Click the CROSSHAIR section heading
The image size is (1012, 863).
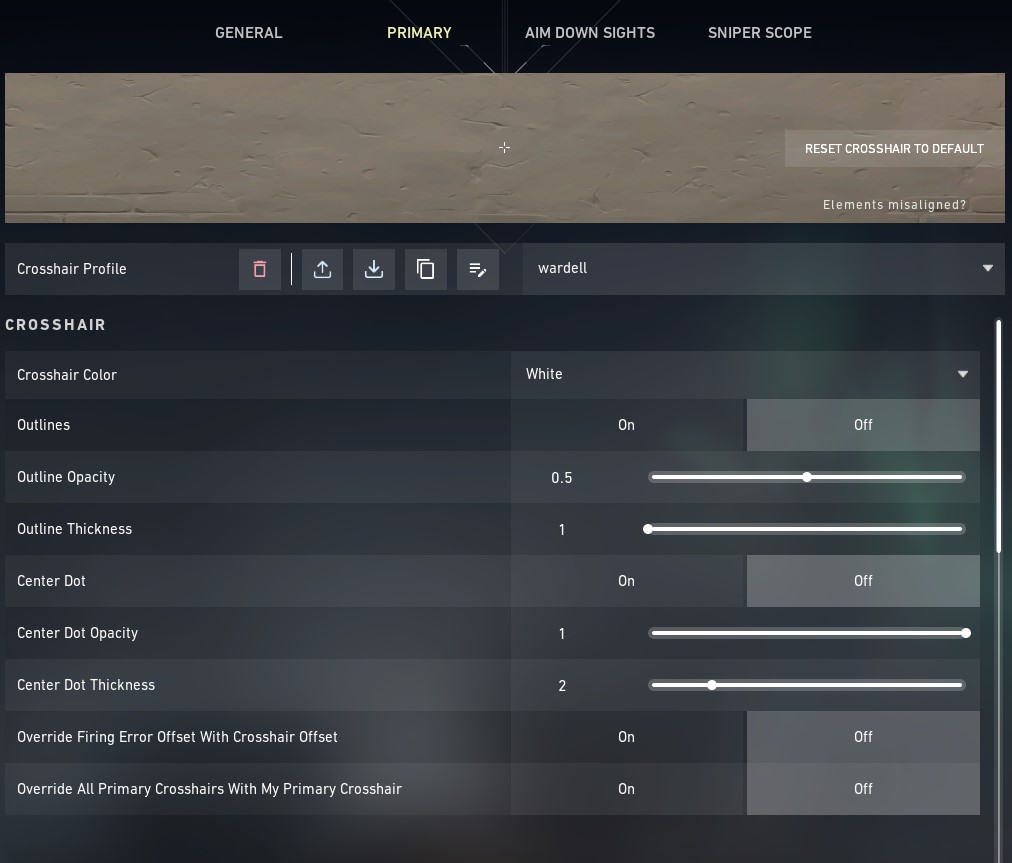56,325
